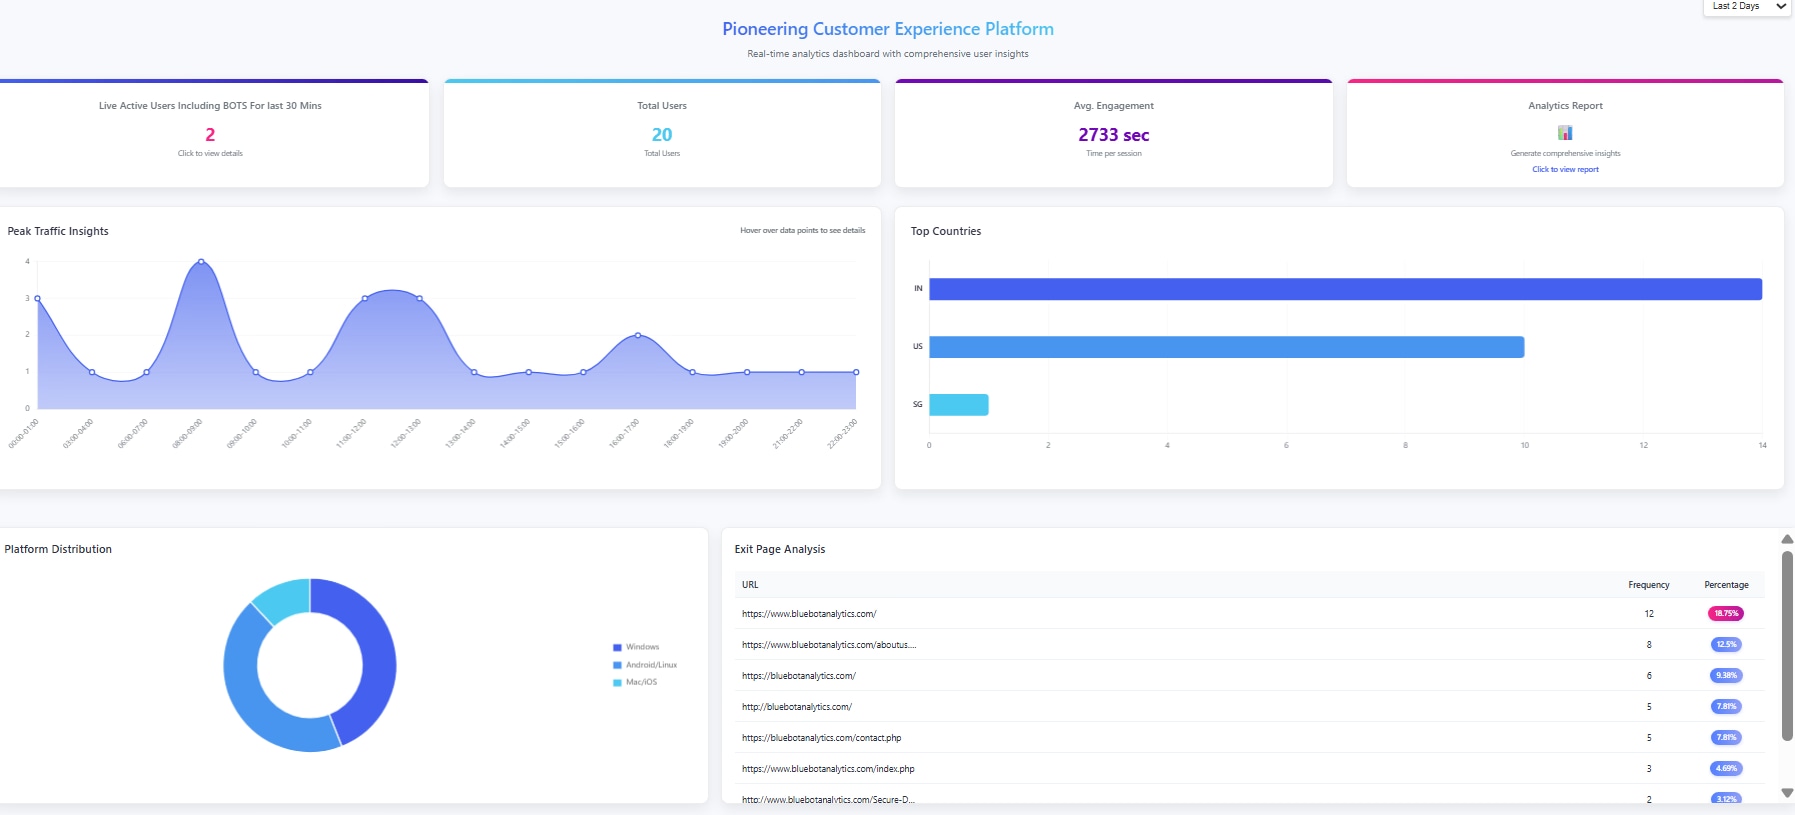The height and width of the screenshot is (815, 1795).
Task: Click the 16:00-17:00 data point on traffic chart
Action: [638, 335]
